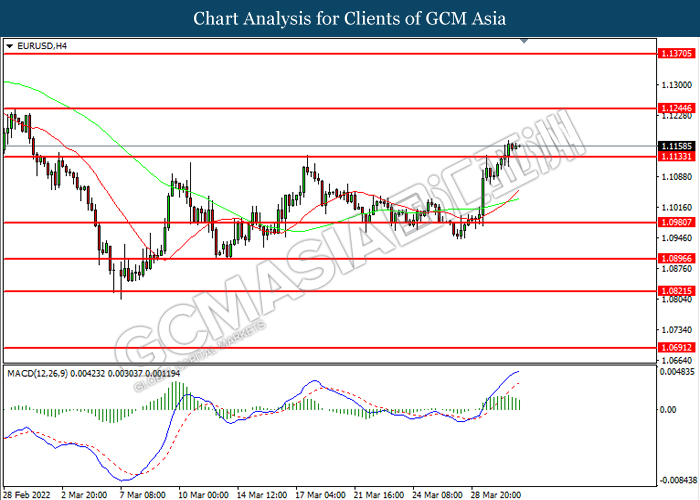Viewport: 700px width, 500px height.
Task: Select the EURUSD,H4 chart label
Action: click(x=42, y=46)
